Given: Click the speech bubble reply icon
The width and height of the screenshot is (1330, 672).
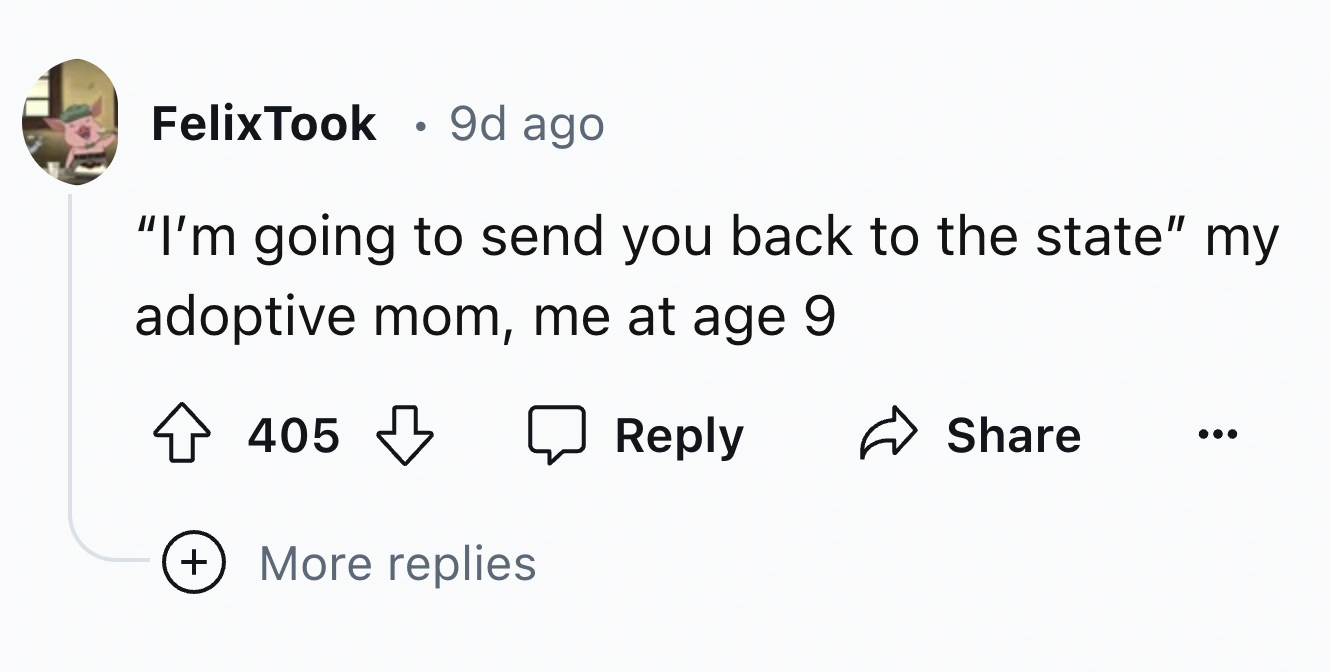Looking at the screenshot, I should [556, 437].
